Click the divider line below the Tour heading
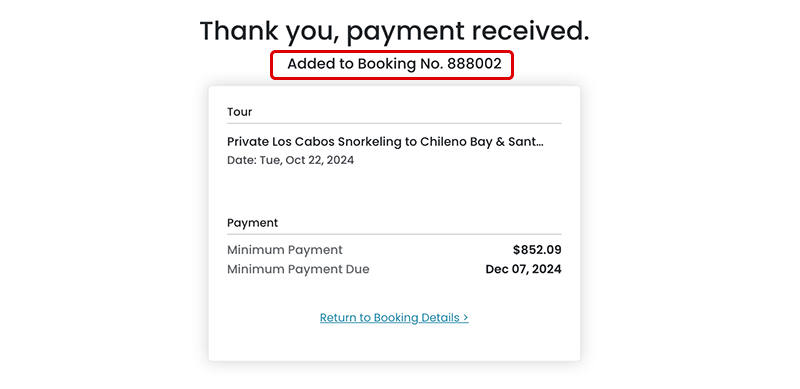This screenshot has height=389, width=800. point(394,123)
